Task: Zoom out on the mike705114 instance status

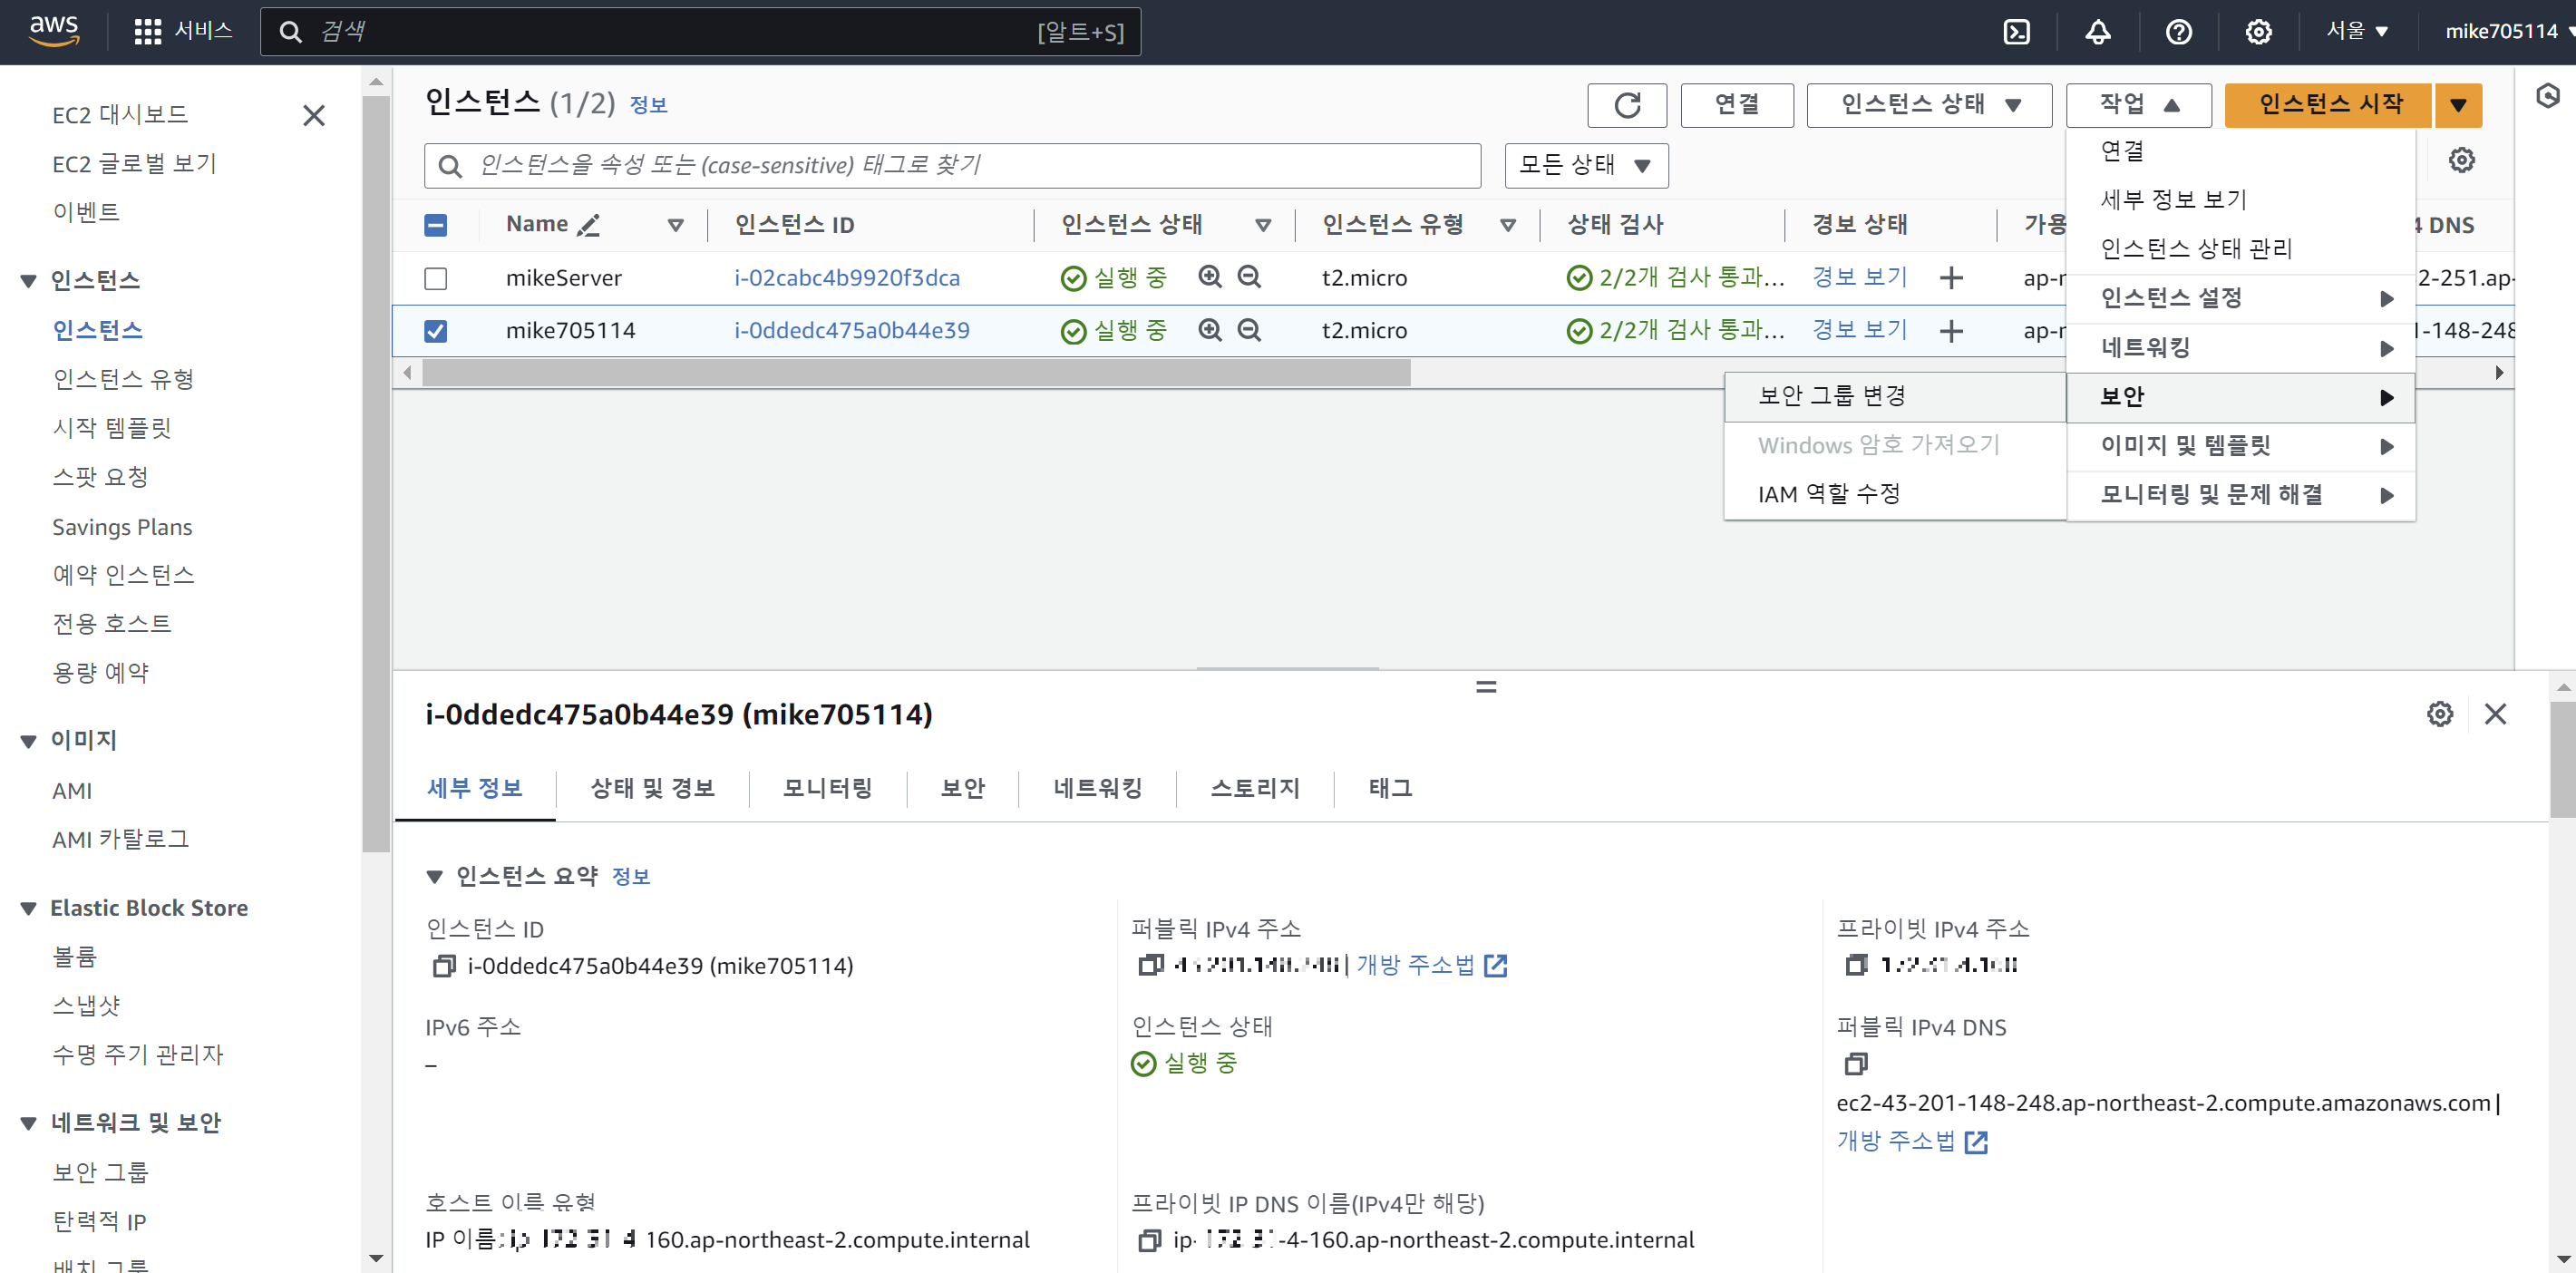Action: [1249, 330]
